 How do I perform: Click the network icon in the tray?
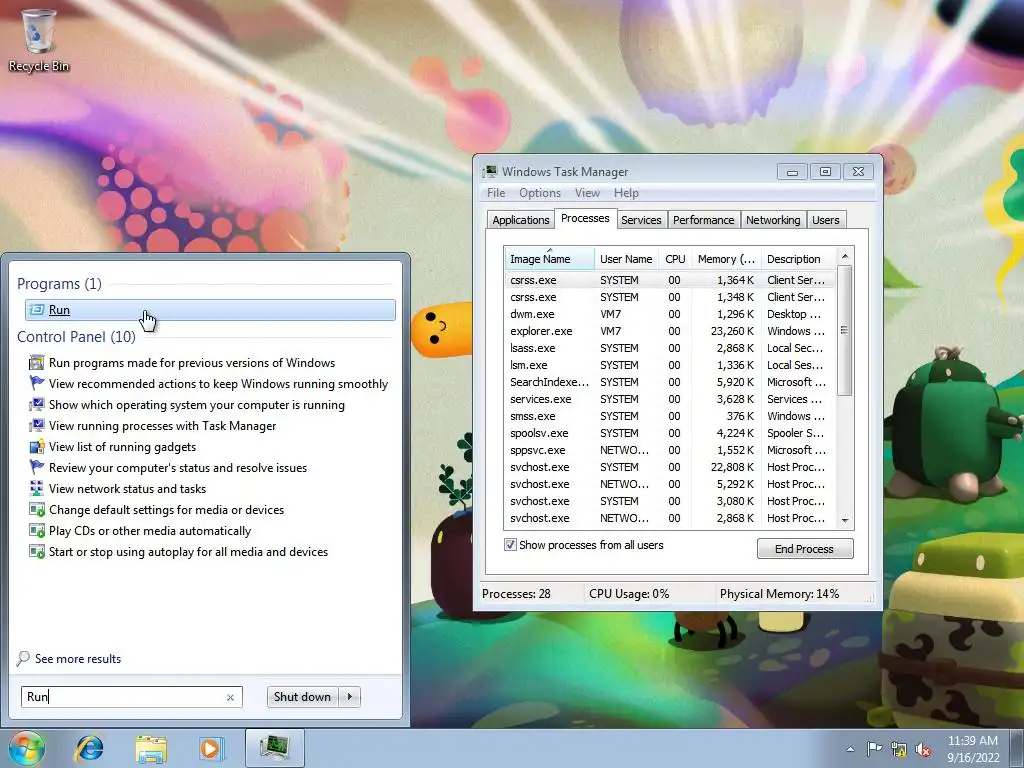(x=899, y=749)
